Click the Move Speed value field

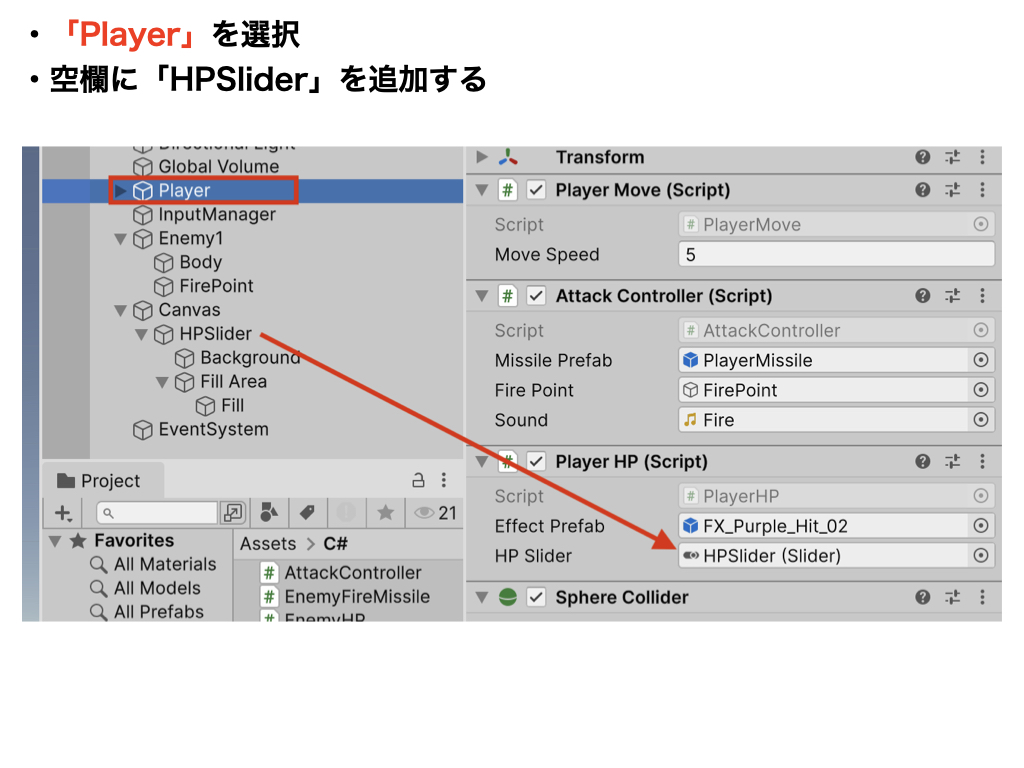click(837, 254)
